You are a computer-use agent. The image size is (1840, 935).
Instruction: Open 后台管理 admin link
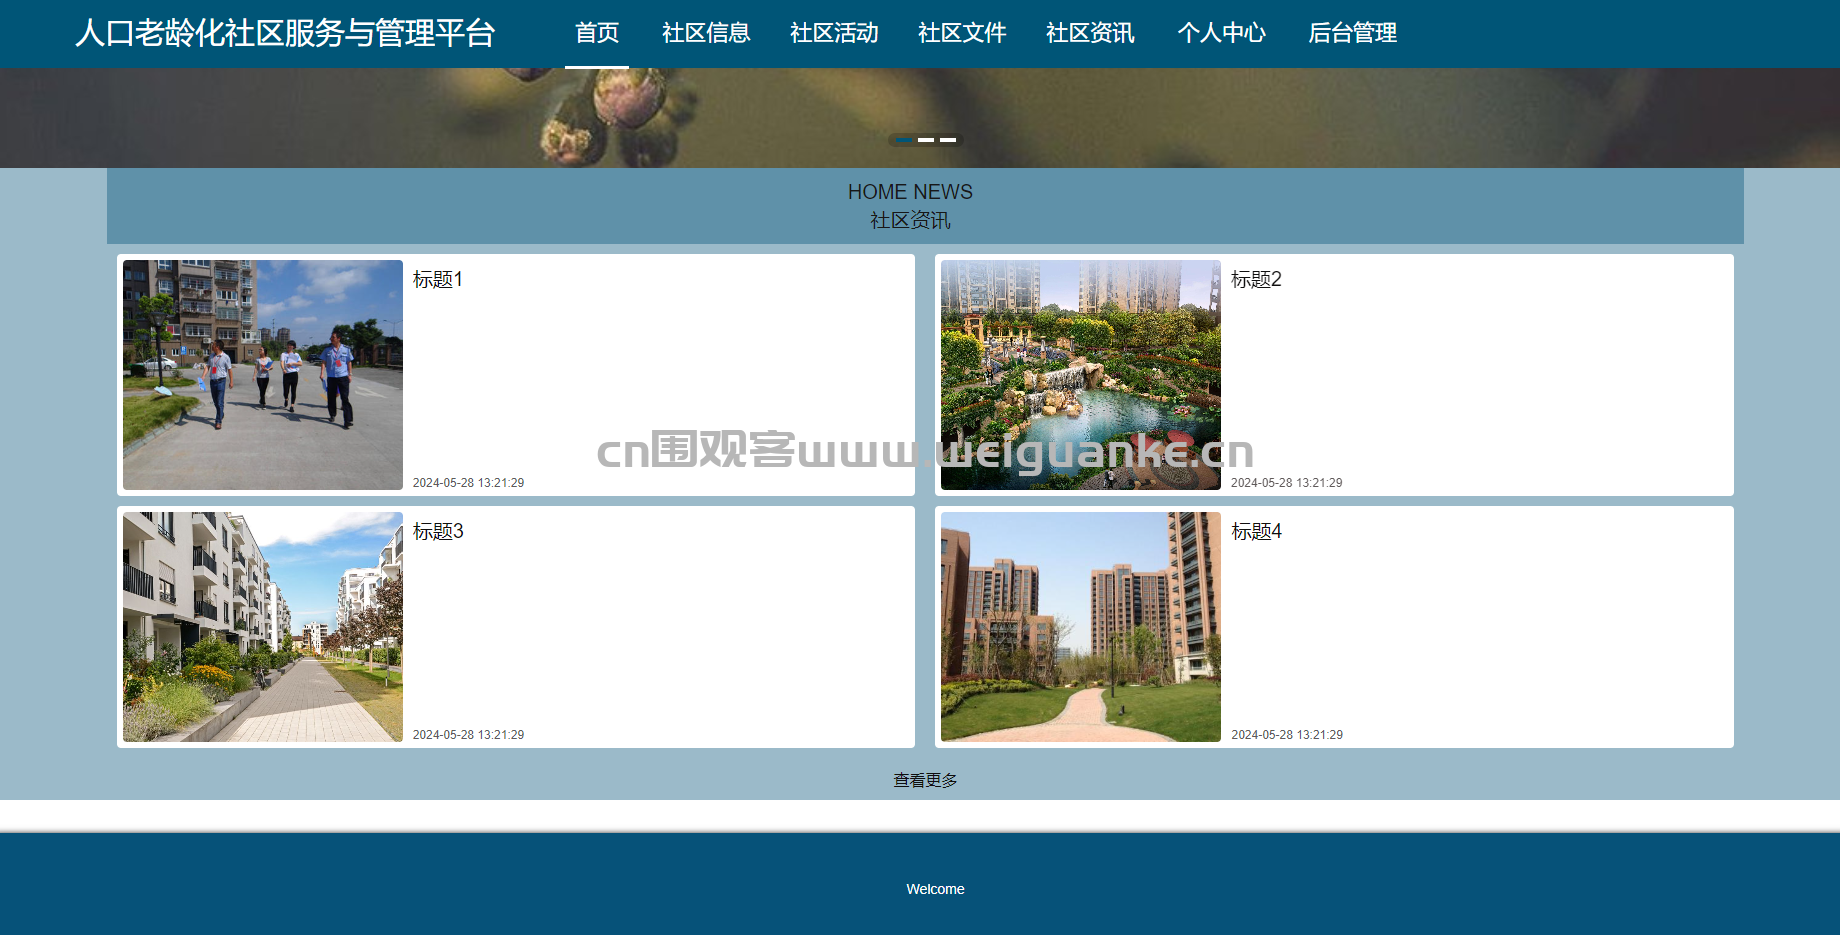1352,33
